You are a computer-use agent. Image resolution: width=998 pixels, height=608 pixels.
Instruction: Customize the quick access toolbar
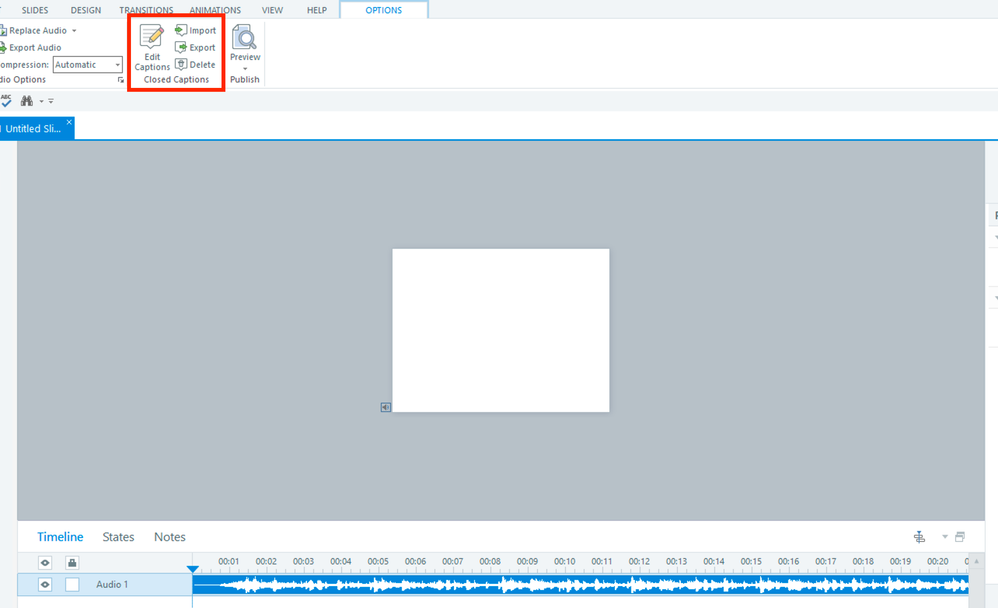[51, 101]
